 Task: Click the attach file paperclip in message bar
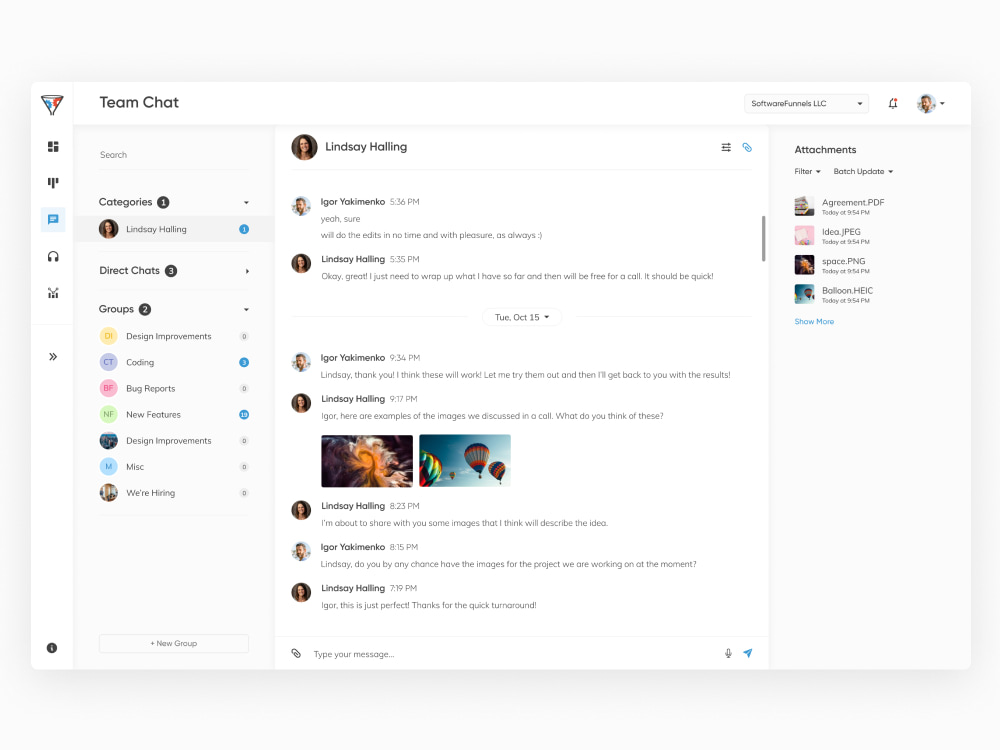[x=296, y=653]
